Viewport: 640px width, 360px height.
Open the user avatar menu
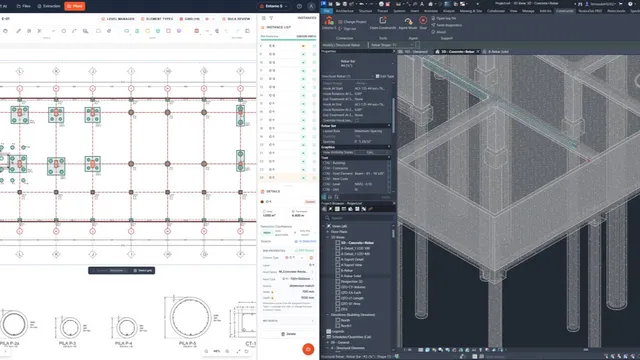[x=311, y=6]
